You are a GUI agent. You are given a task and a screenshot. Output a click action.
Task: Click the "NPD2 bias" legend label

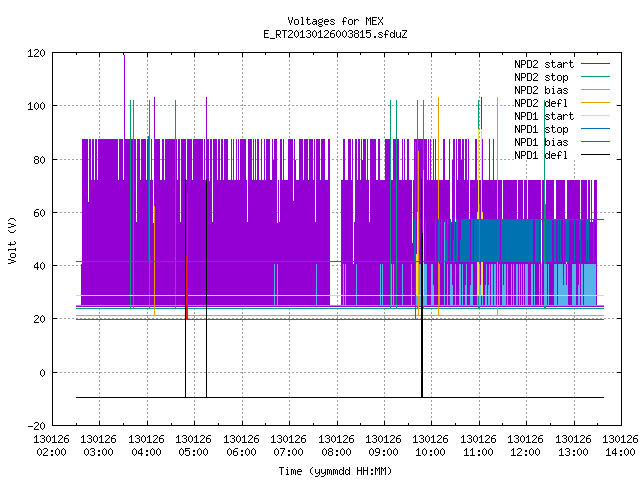541,90
